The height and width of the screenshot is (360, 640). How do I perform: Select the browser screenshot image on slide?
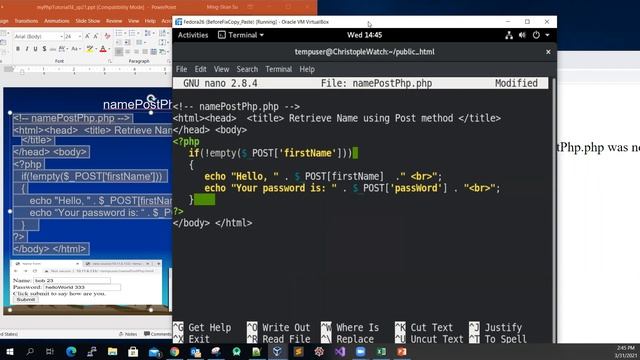(x=86, y=282)
